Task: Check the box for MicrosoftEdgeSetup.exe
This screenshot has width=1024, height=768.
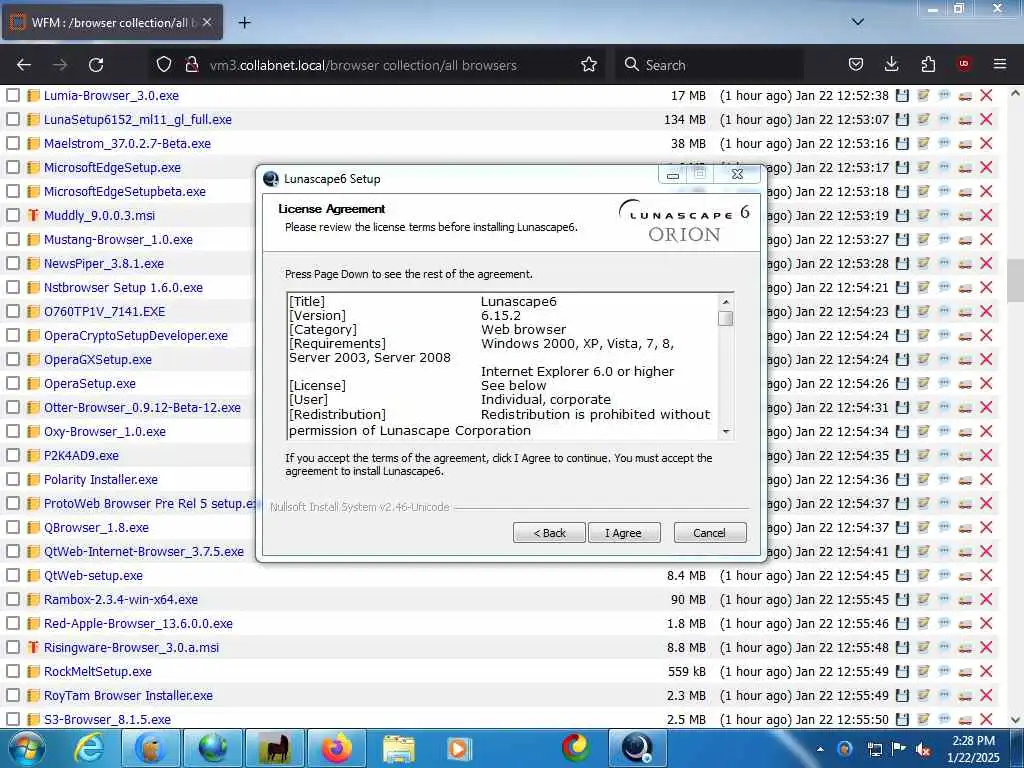Action: [13, 167]
